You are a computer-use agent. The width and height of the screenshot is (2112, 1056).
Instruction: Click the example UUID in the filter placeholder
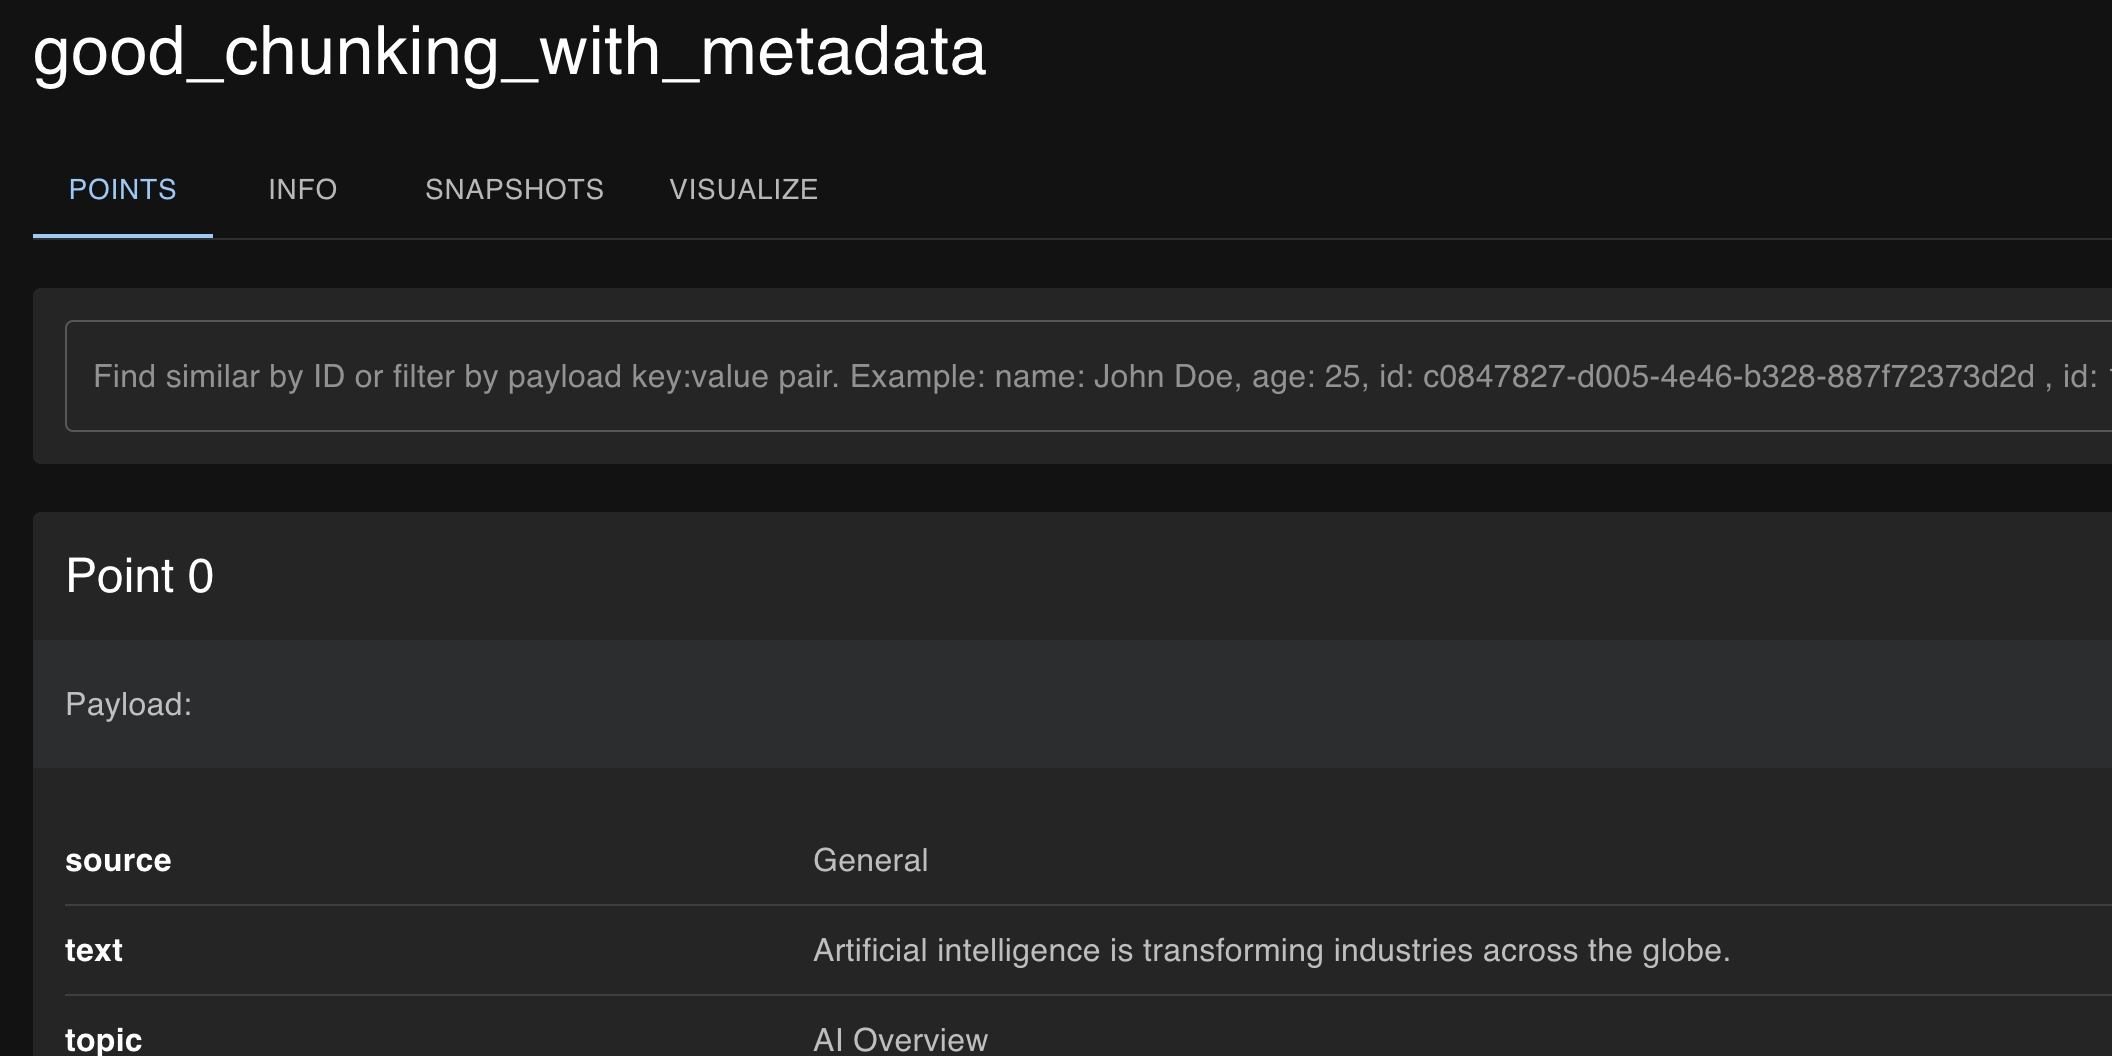click(1728, 376)
